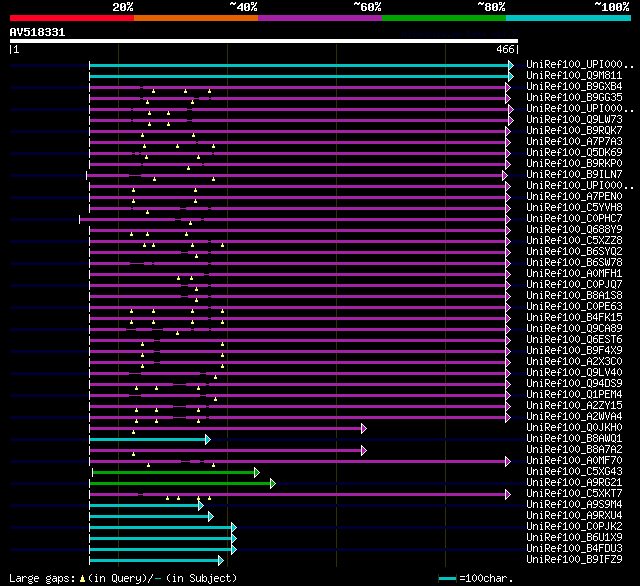Select the UniRef100_C0PJK2 label
This screenshot has width=640, height=586.
[x=574, y=527]
